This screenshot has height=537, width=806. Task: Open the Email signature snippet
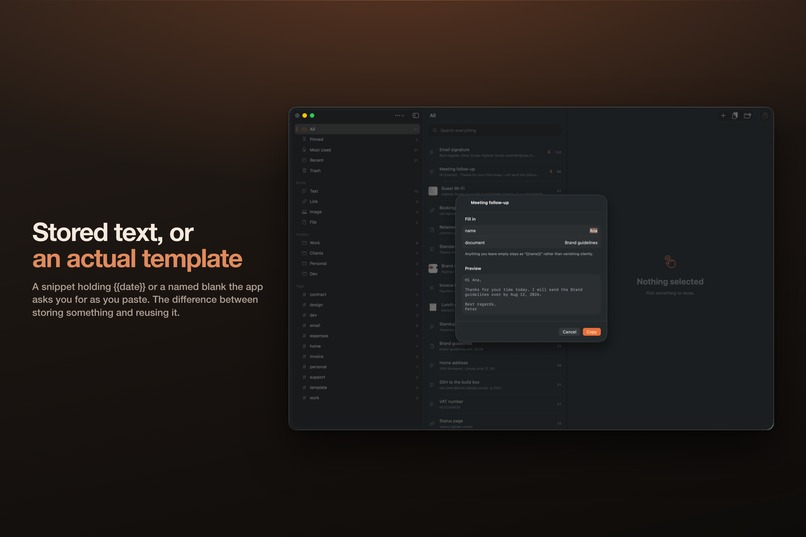coord(495,152)
